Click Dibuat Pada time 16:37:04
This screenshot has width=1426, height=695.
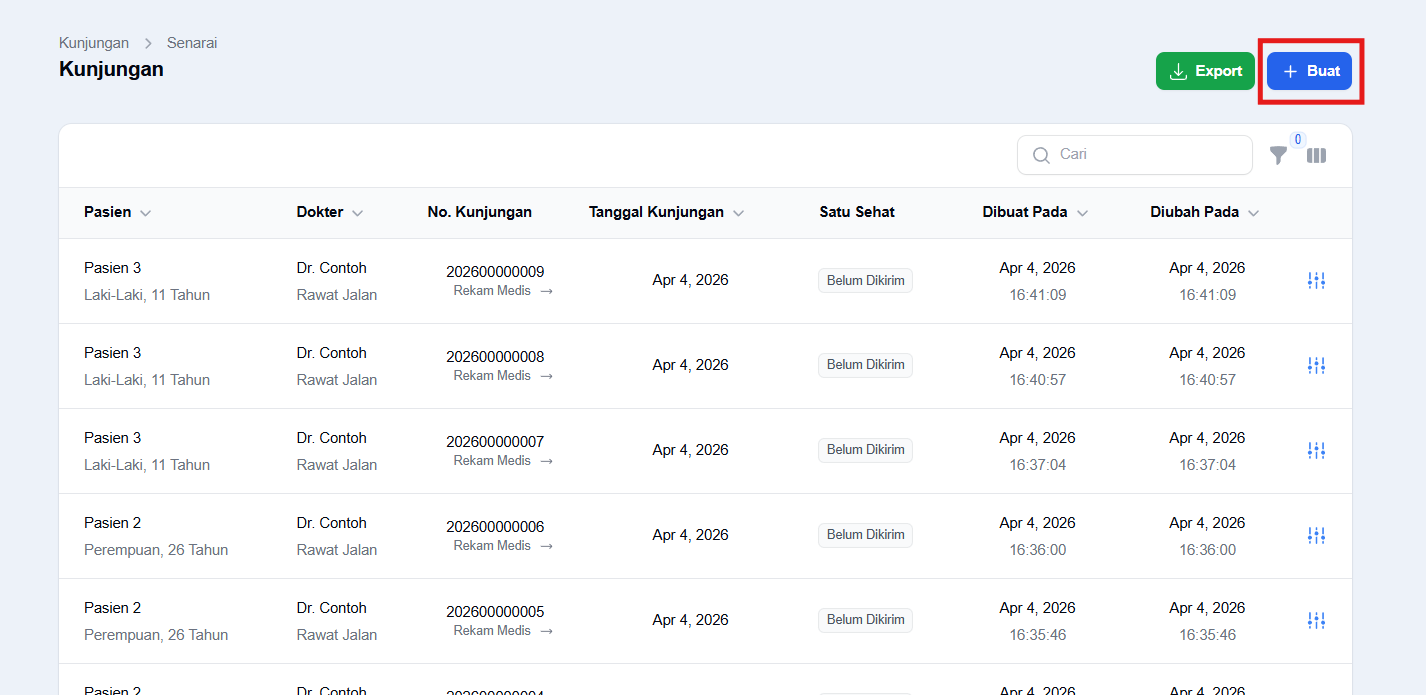1037,465
